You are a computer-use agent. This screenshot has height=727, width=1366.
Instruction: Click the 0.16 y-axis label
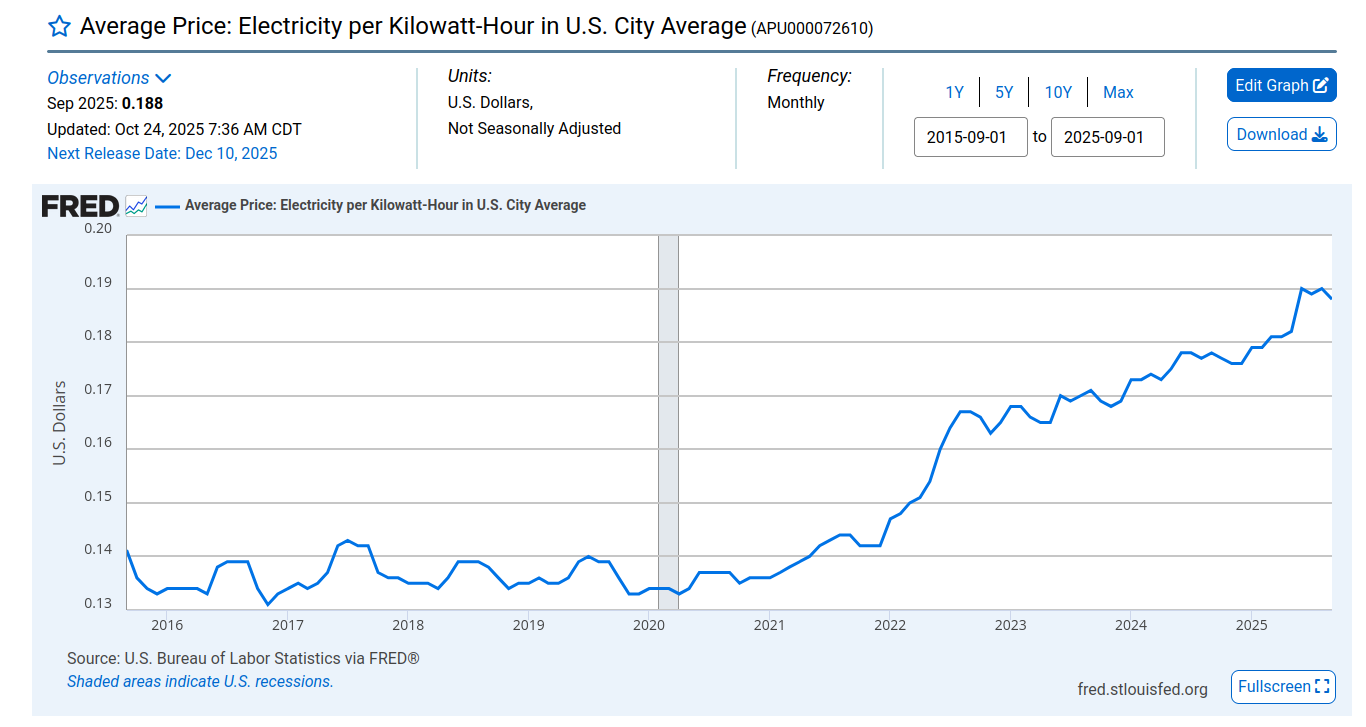pos(98,442)
